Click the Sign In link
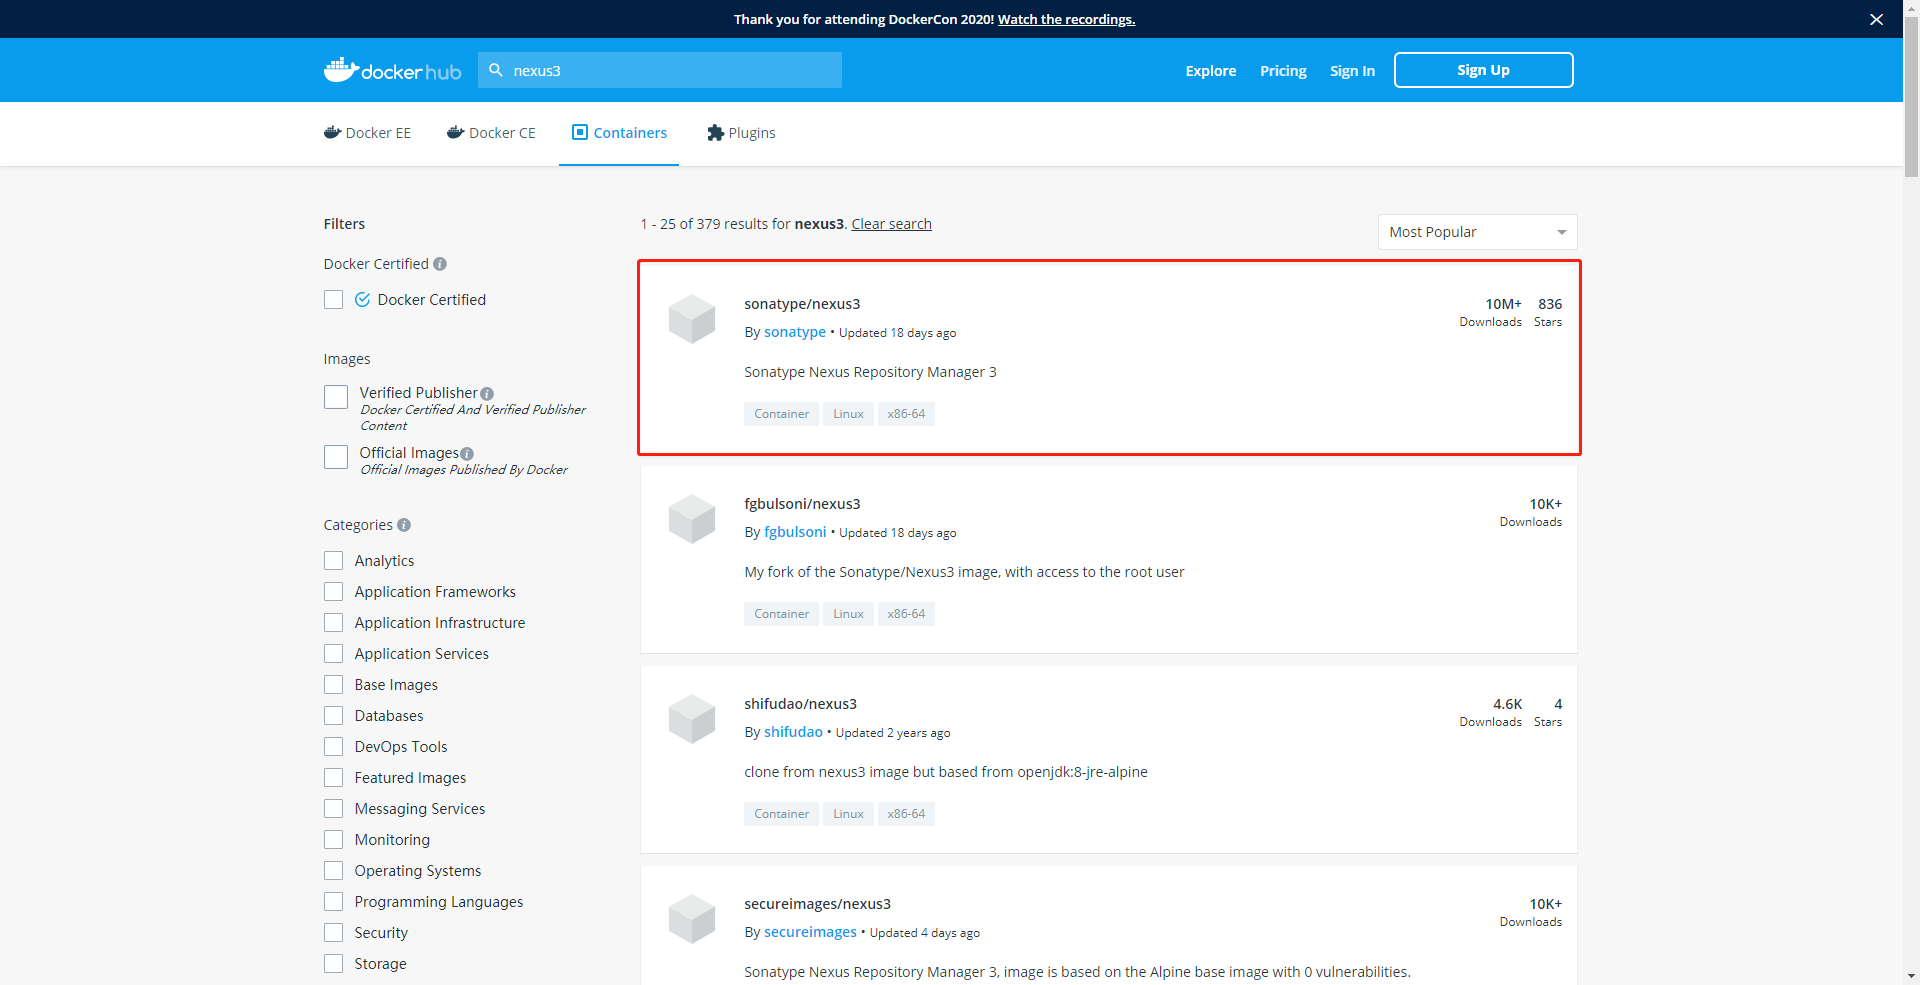 (1352, 71)
